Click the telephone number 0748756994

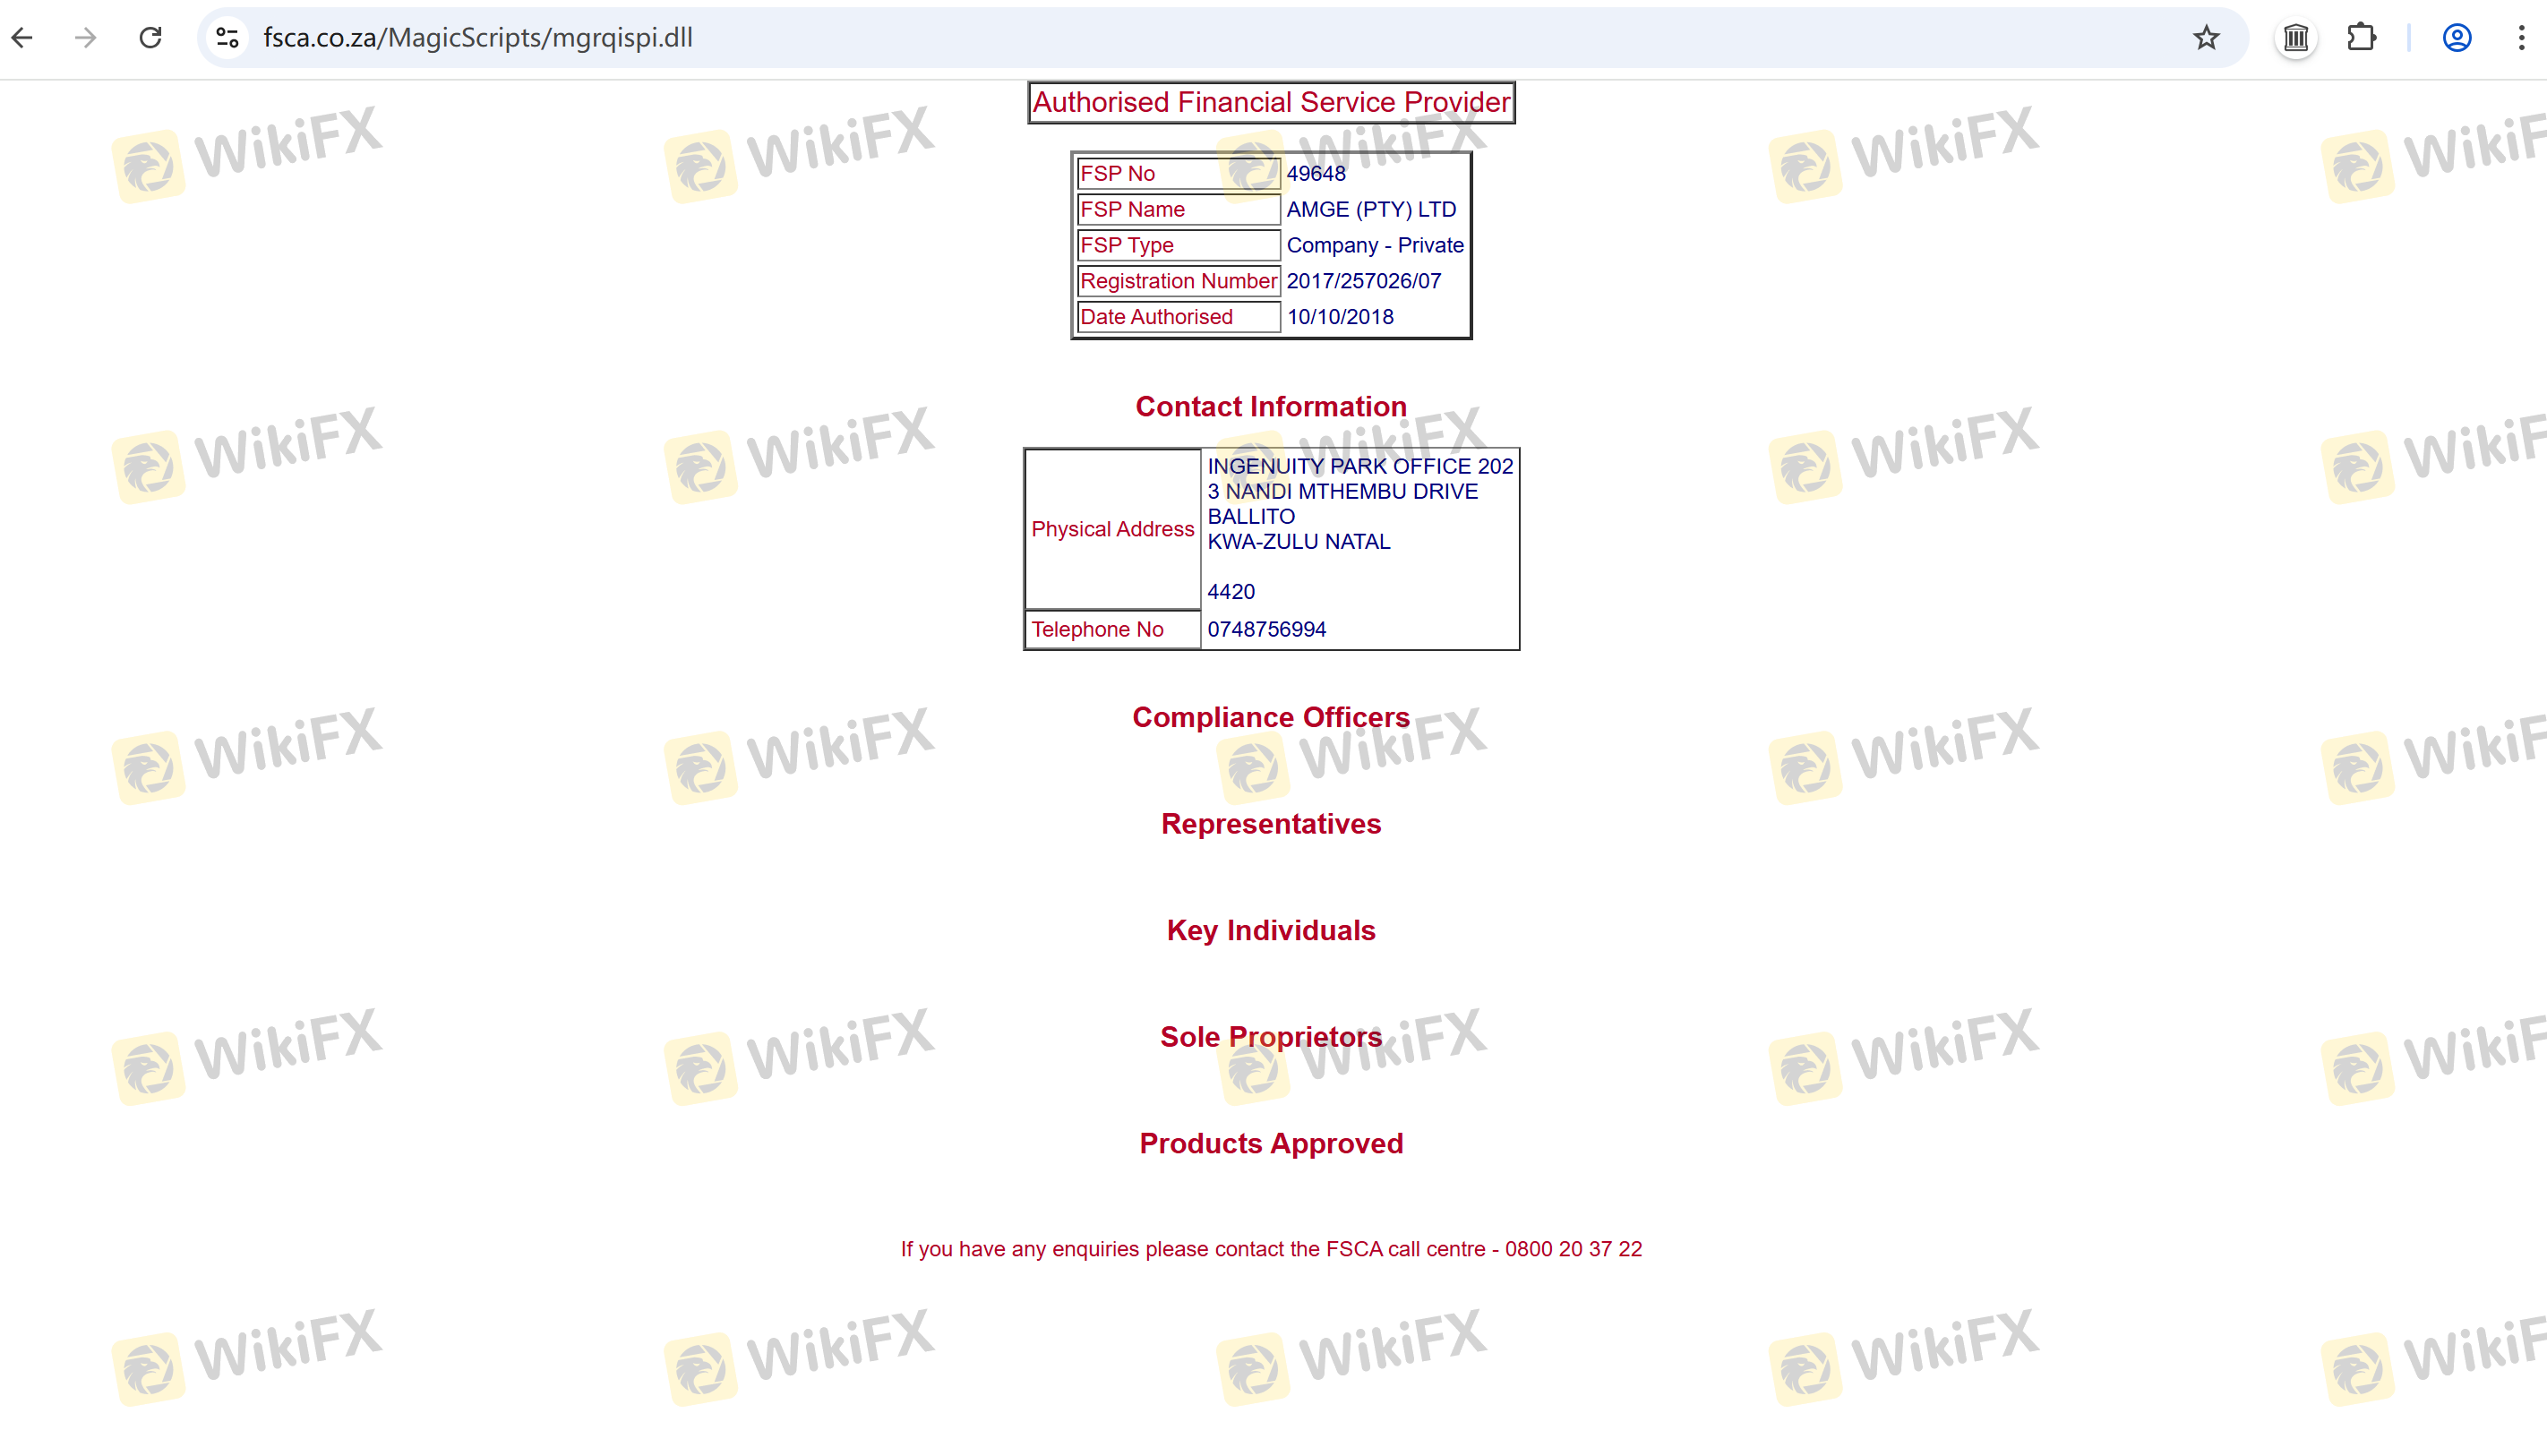(1266, 630)
